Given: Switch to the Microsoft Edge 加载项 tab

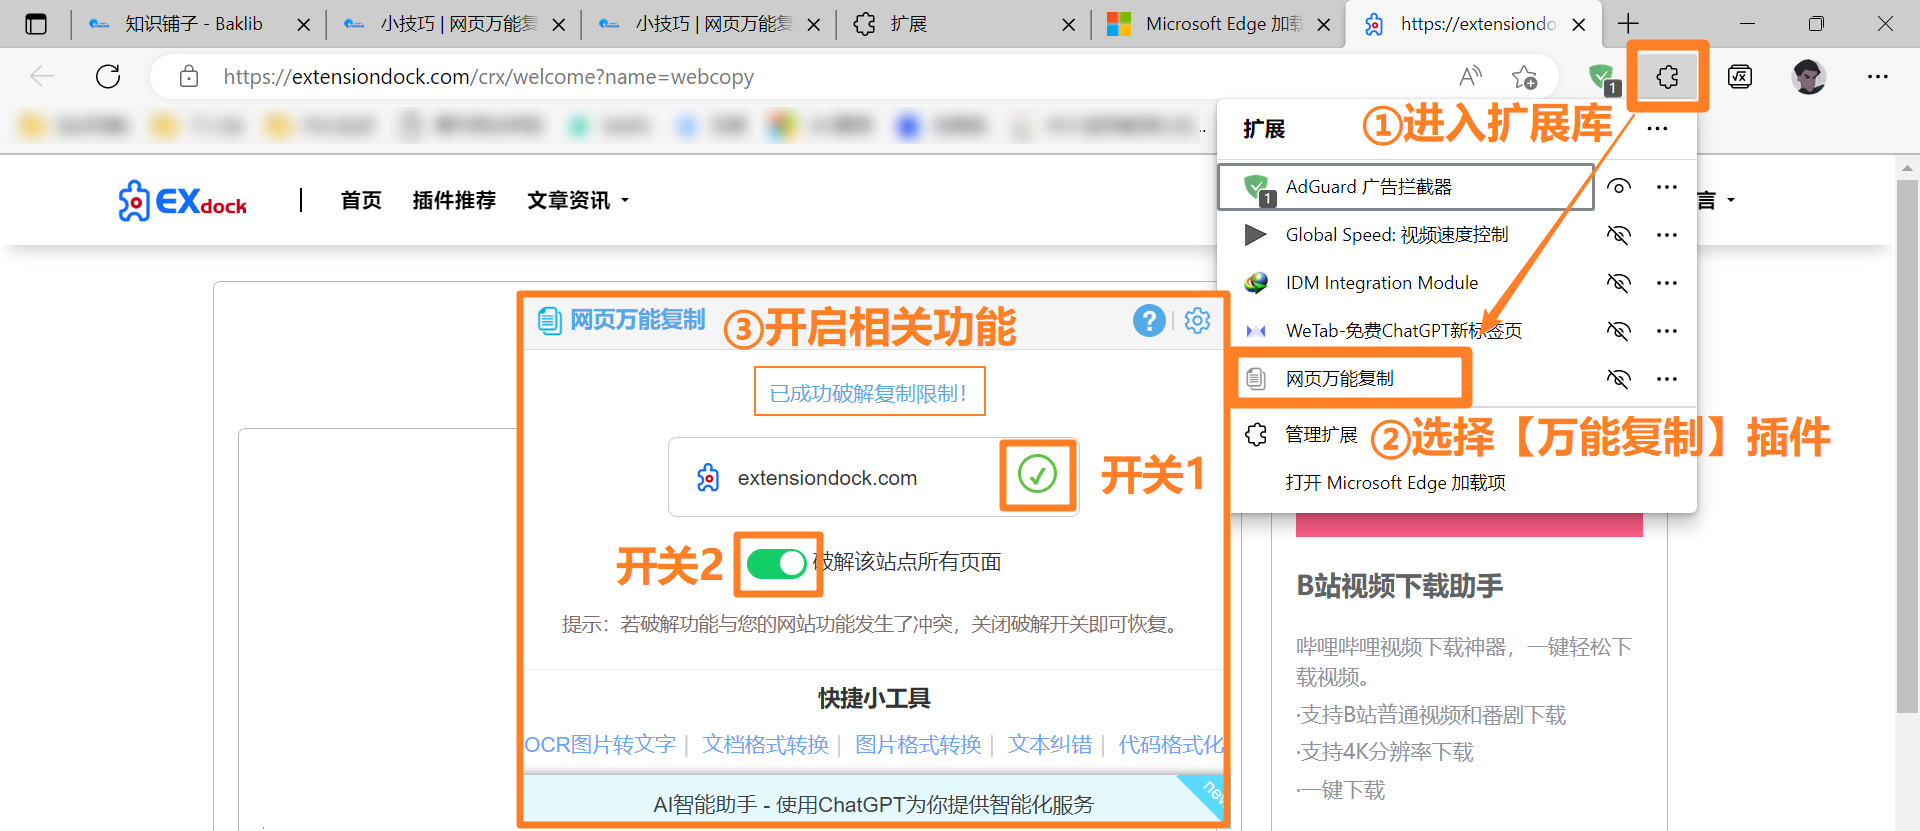Looking at the screenshot, I should tap(1218, 24).
